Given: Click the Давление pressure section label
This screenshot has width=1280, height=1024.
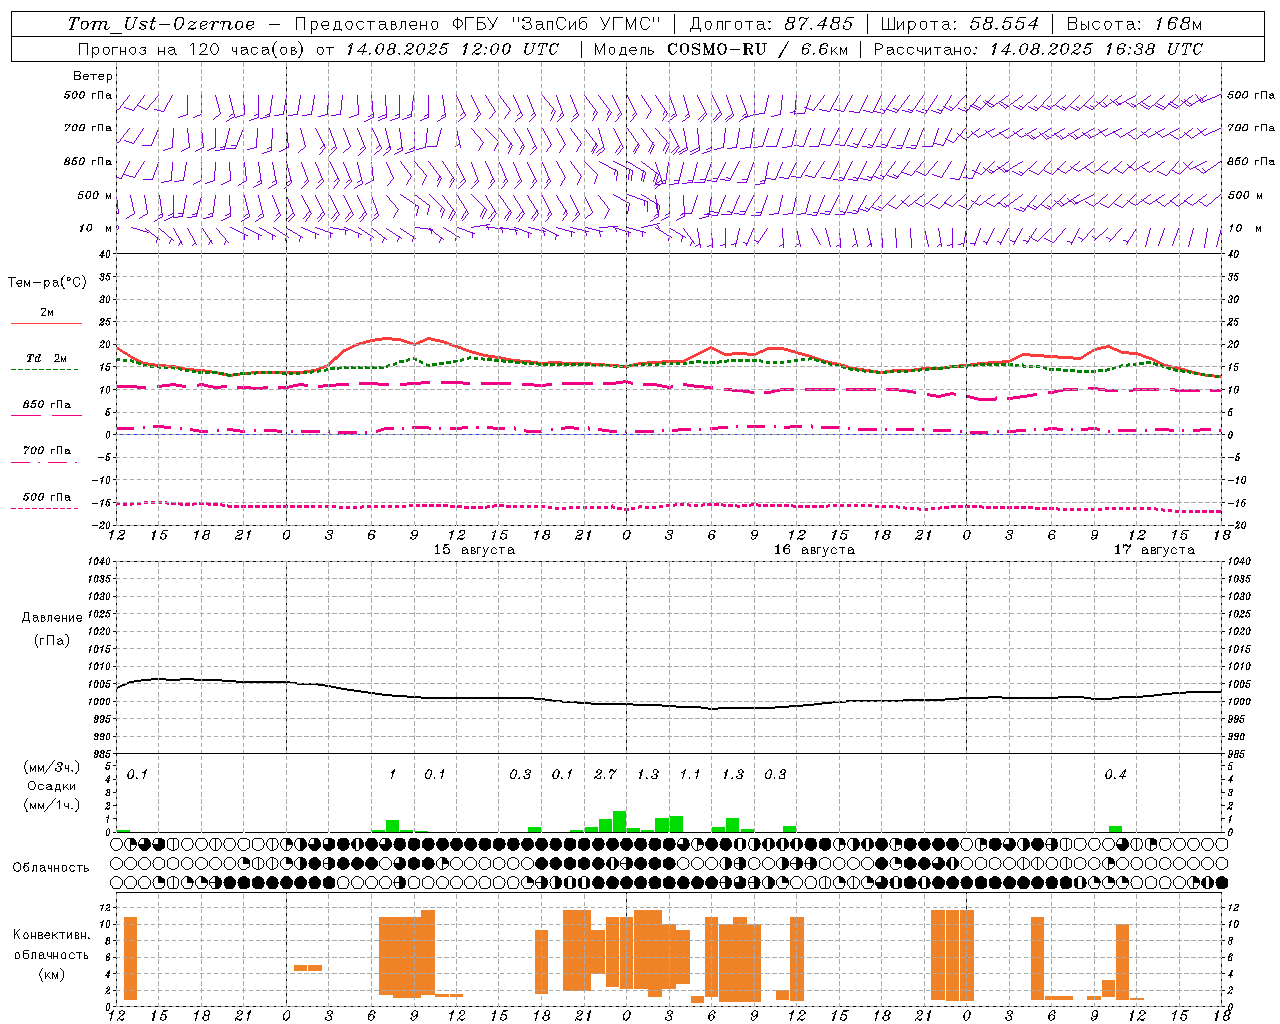Looking at the screenshot, I should pos(52,618).
